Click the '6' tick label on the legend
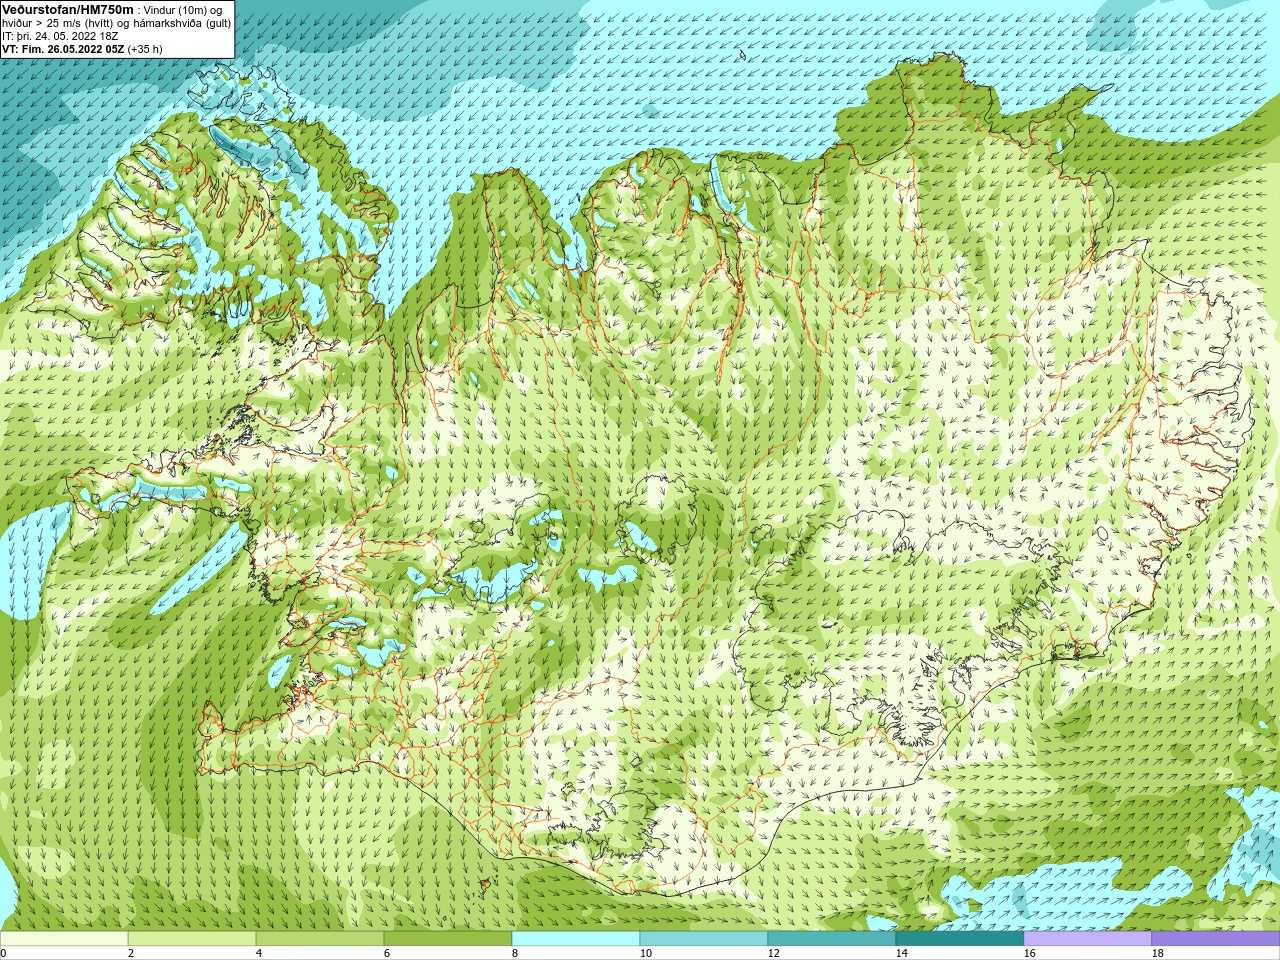 (387, 953)
